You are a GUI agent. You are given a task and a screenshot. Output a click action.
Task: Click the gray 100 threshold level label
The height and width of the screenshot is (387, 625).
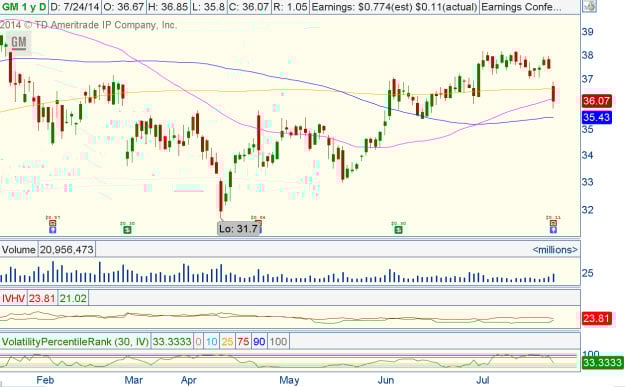278,342
